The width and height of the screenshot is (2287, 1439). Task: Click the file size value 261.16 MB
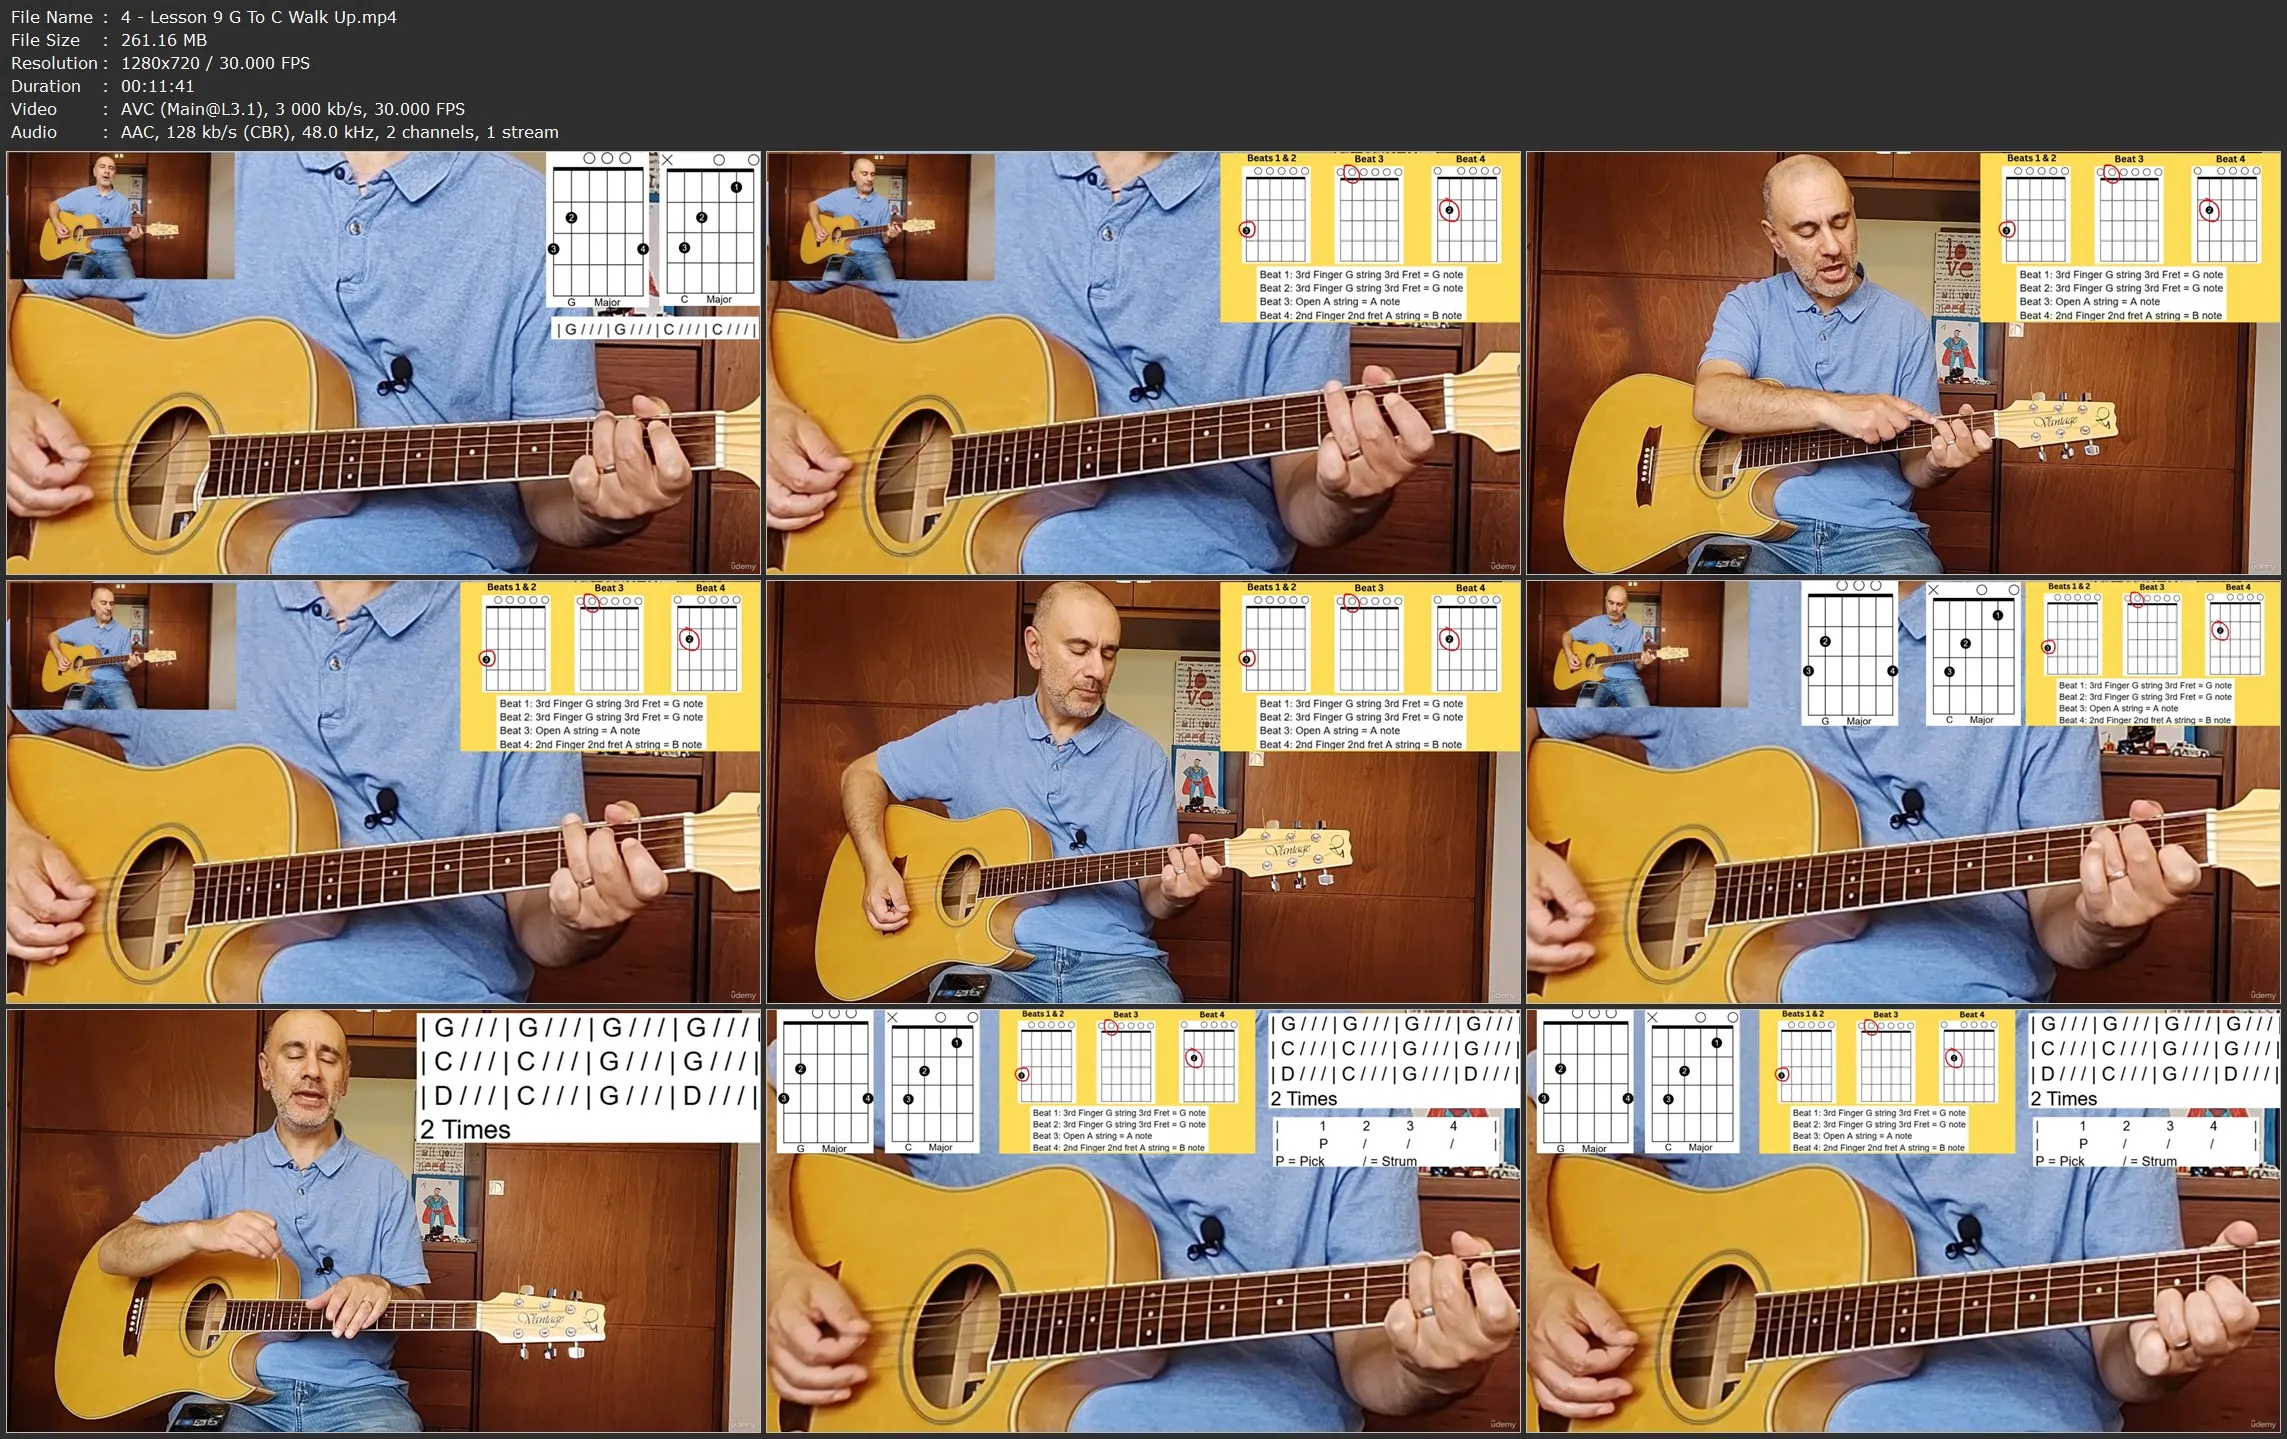click(164, 40)
